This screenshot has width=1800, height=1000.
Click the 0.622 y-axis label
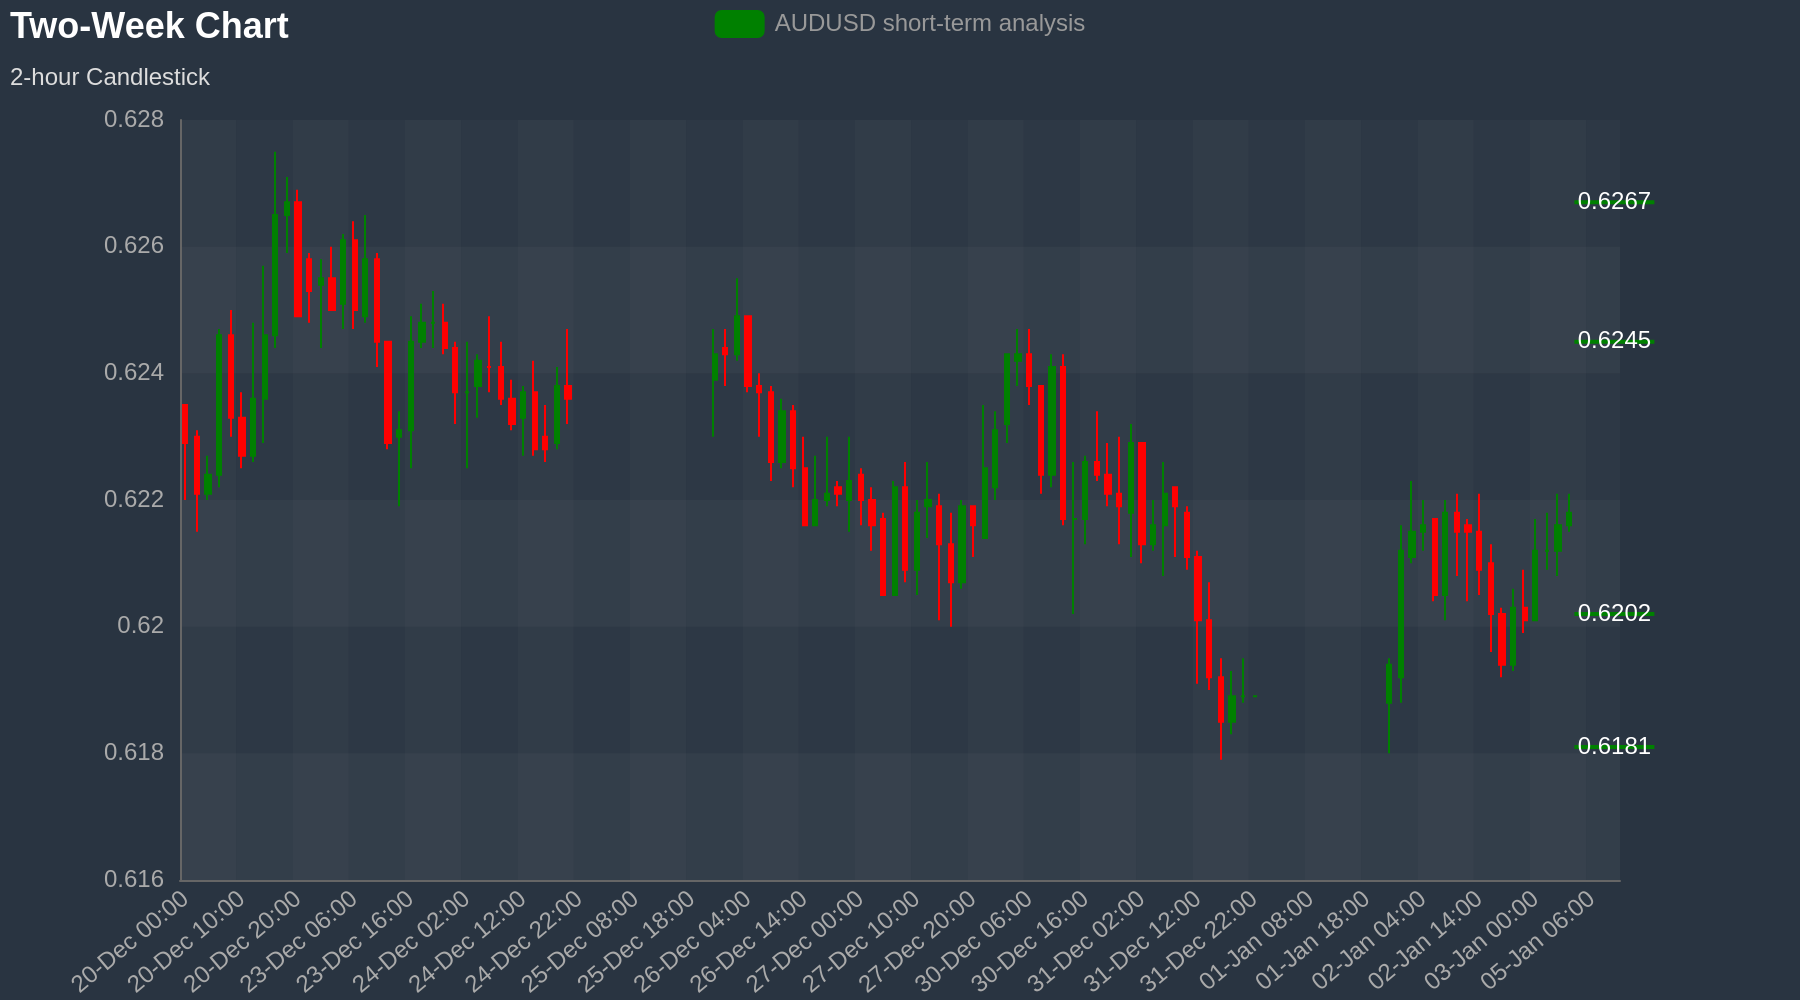click(134, 499)
